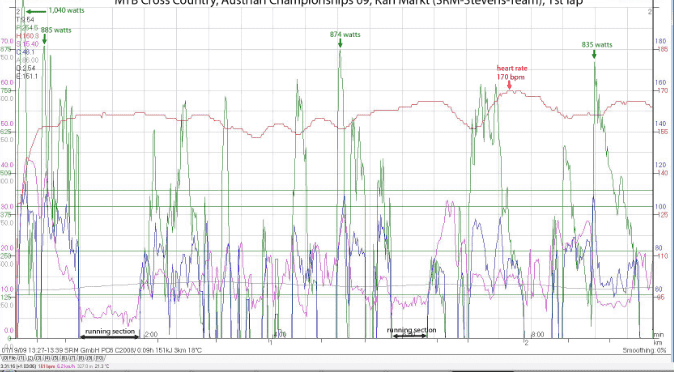Viewport: 674px width, 372px height.
Task: Click the 70.0 speed axis label
Action: (7, 41)
